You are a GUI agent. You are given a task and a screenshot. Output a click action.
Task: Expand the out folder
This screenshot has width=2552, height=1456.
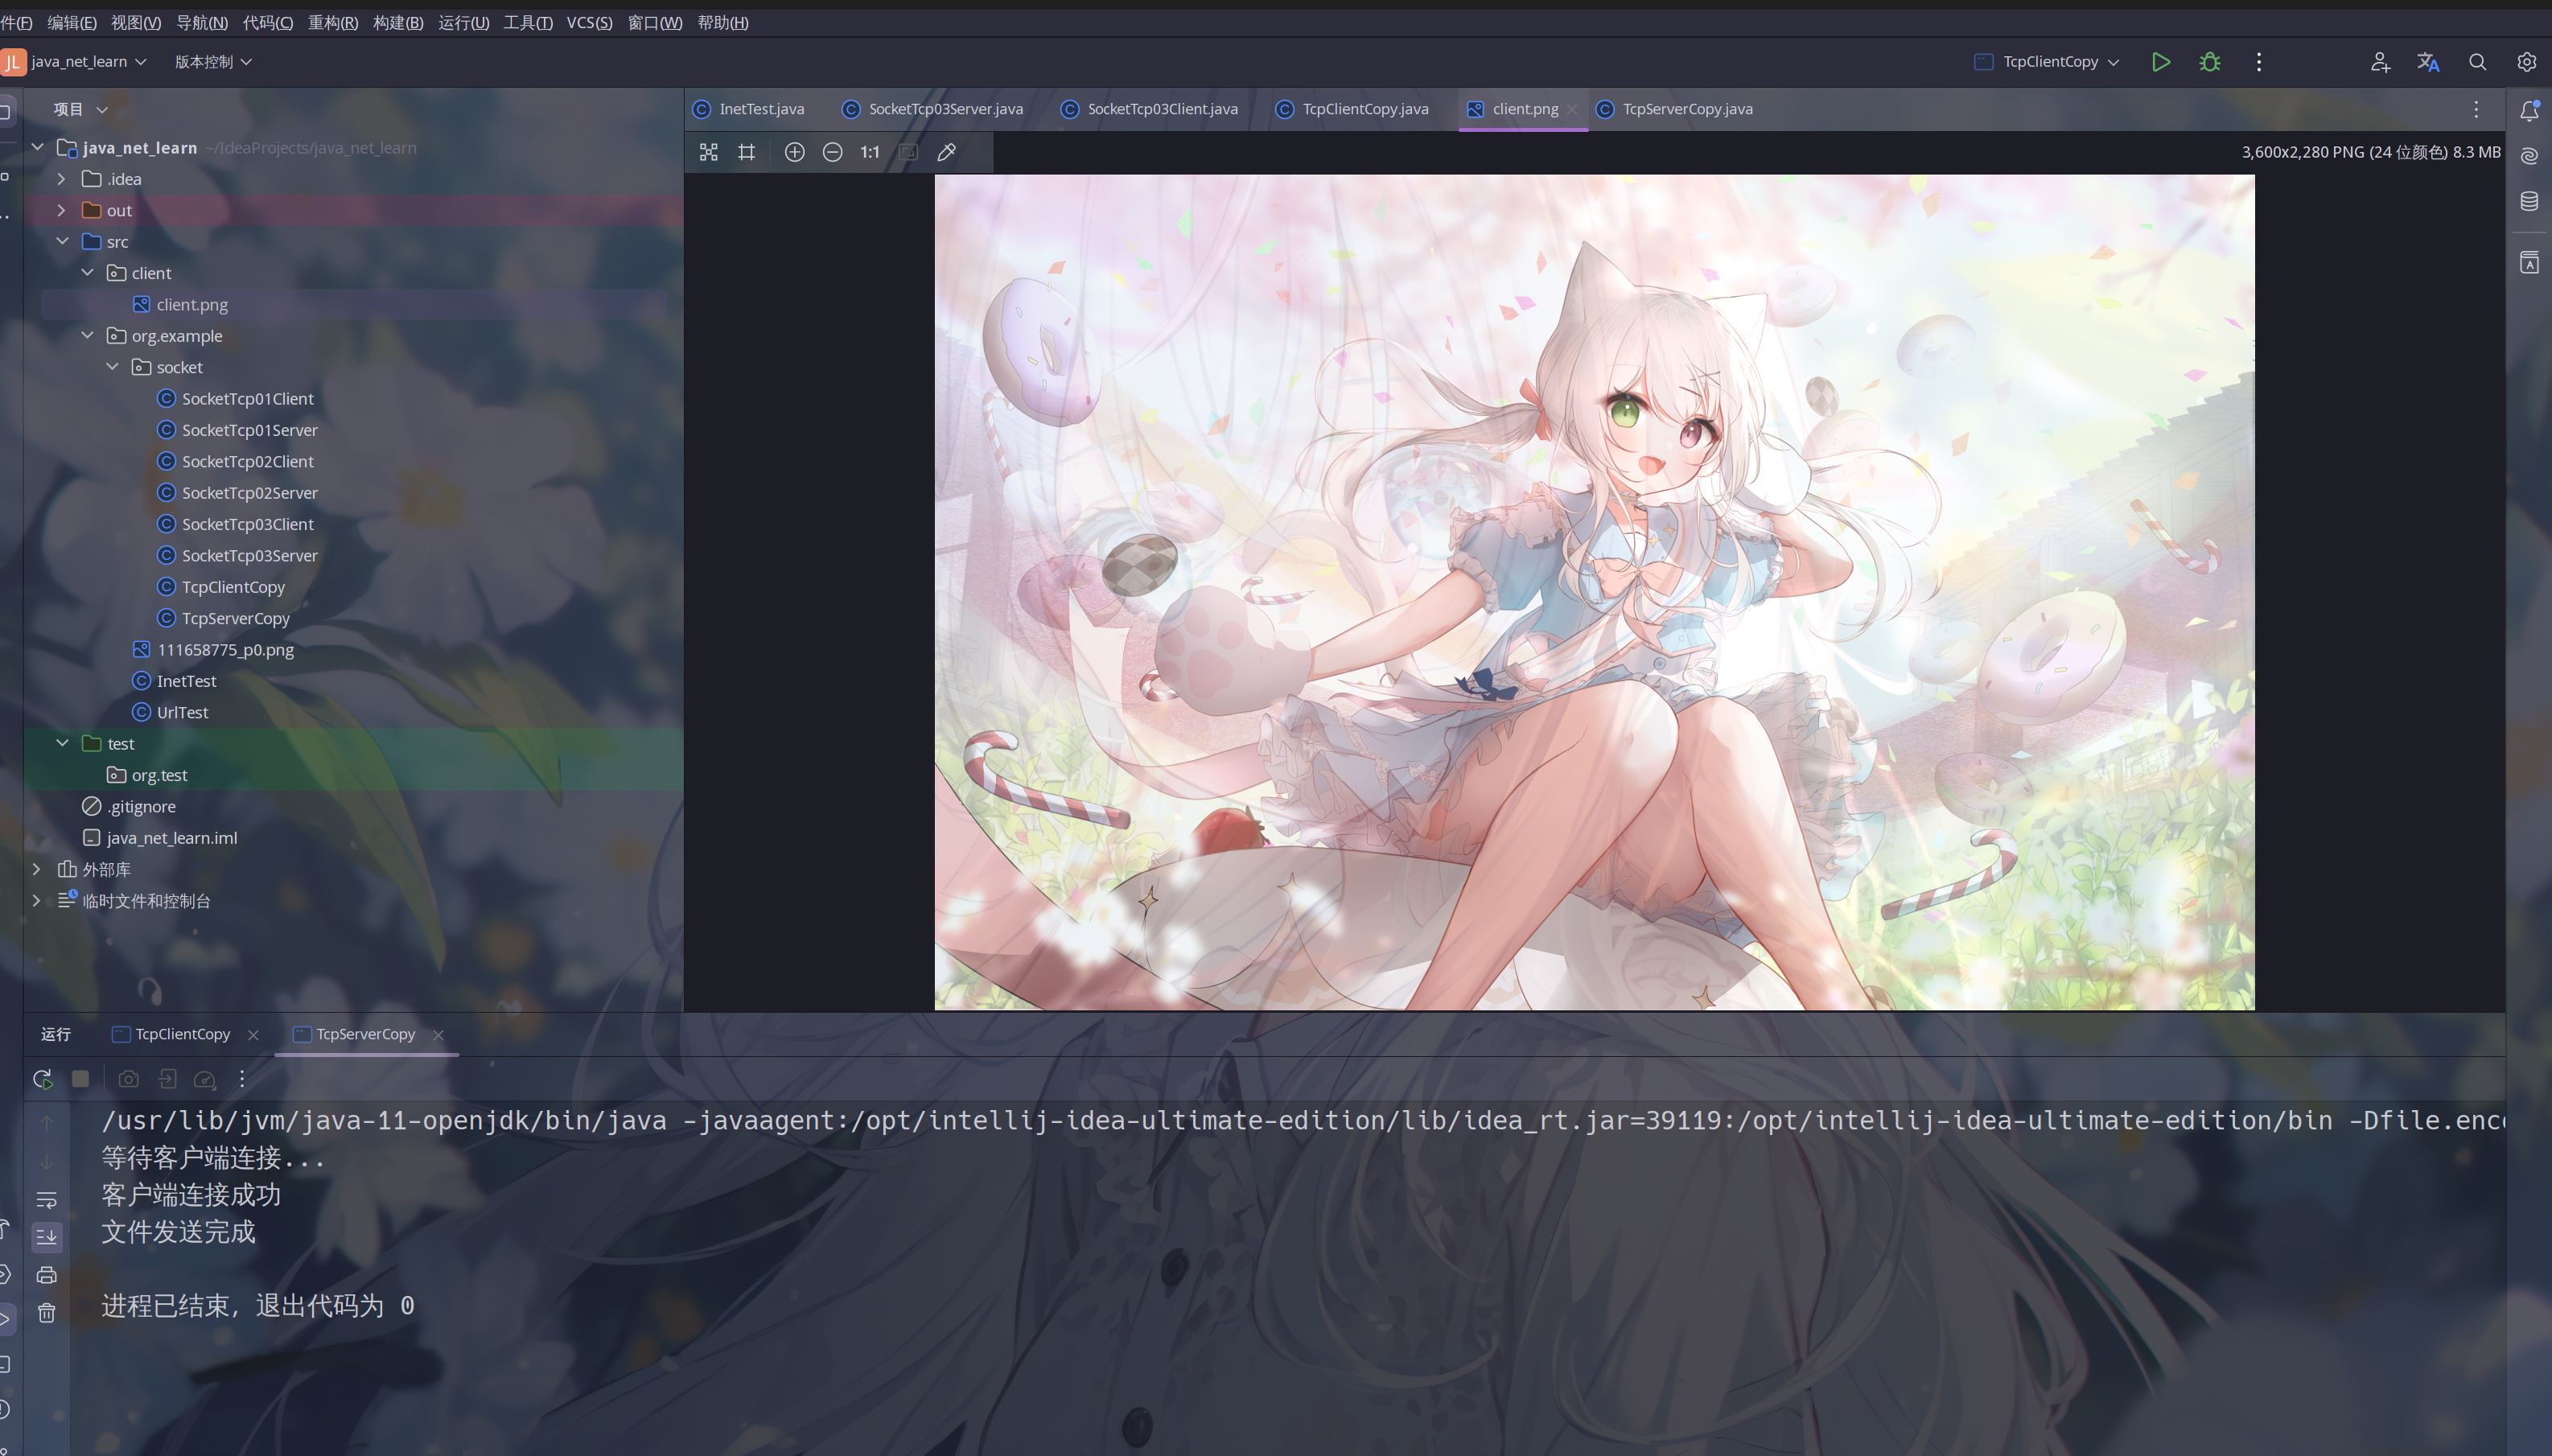(61, 210)
